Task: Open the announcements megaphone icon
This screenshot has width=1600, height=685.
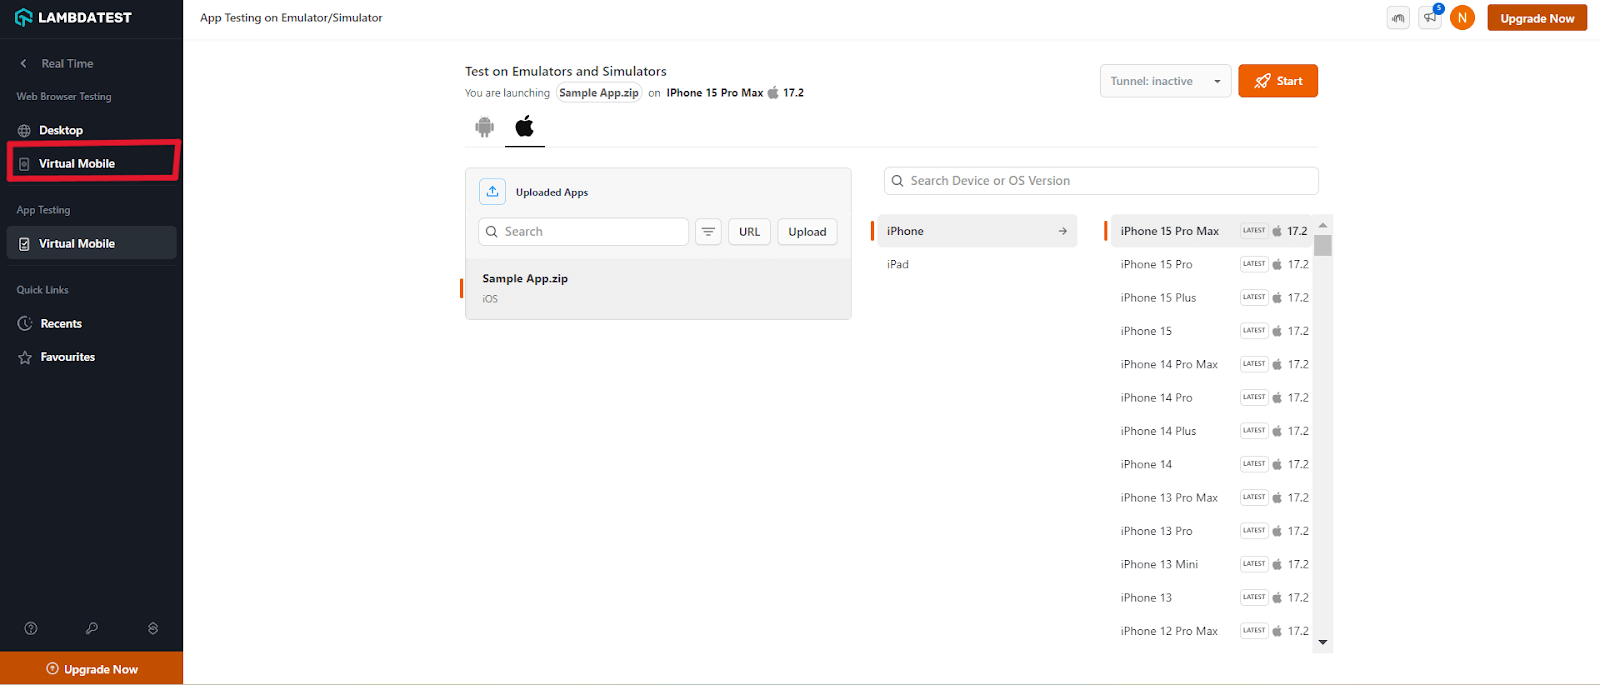Action: coord(1431,17)
